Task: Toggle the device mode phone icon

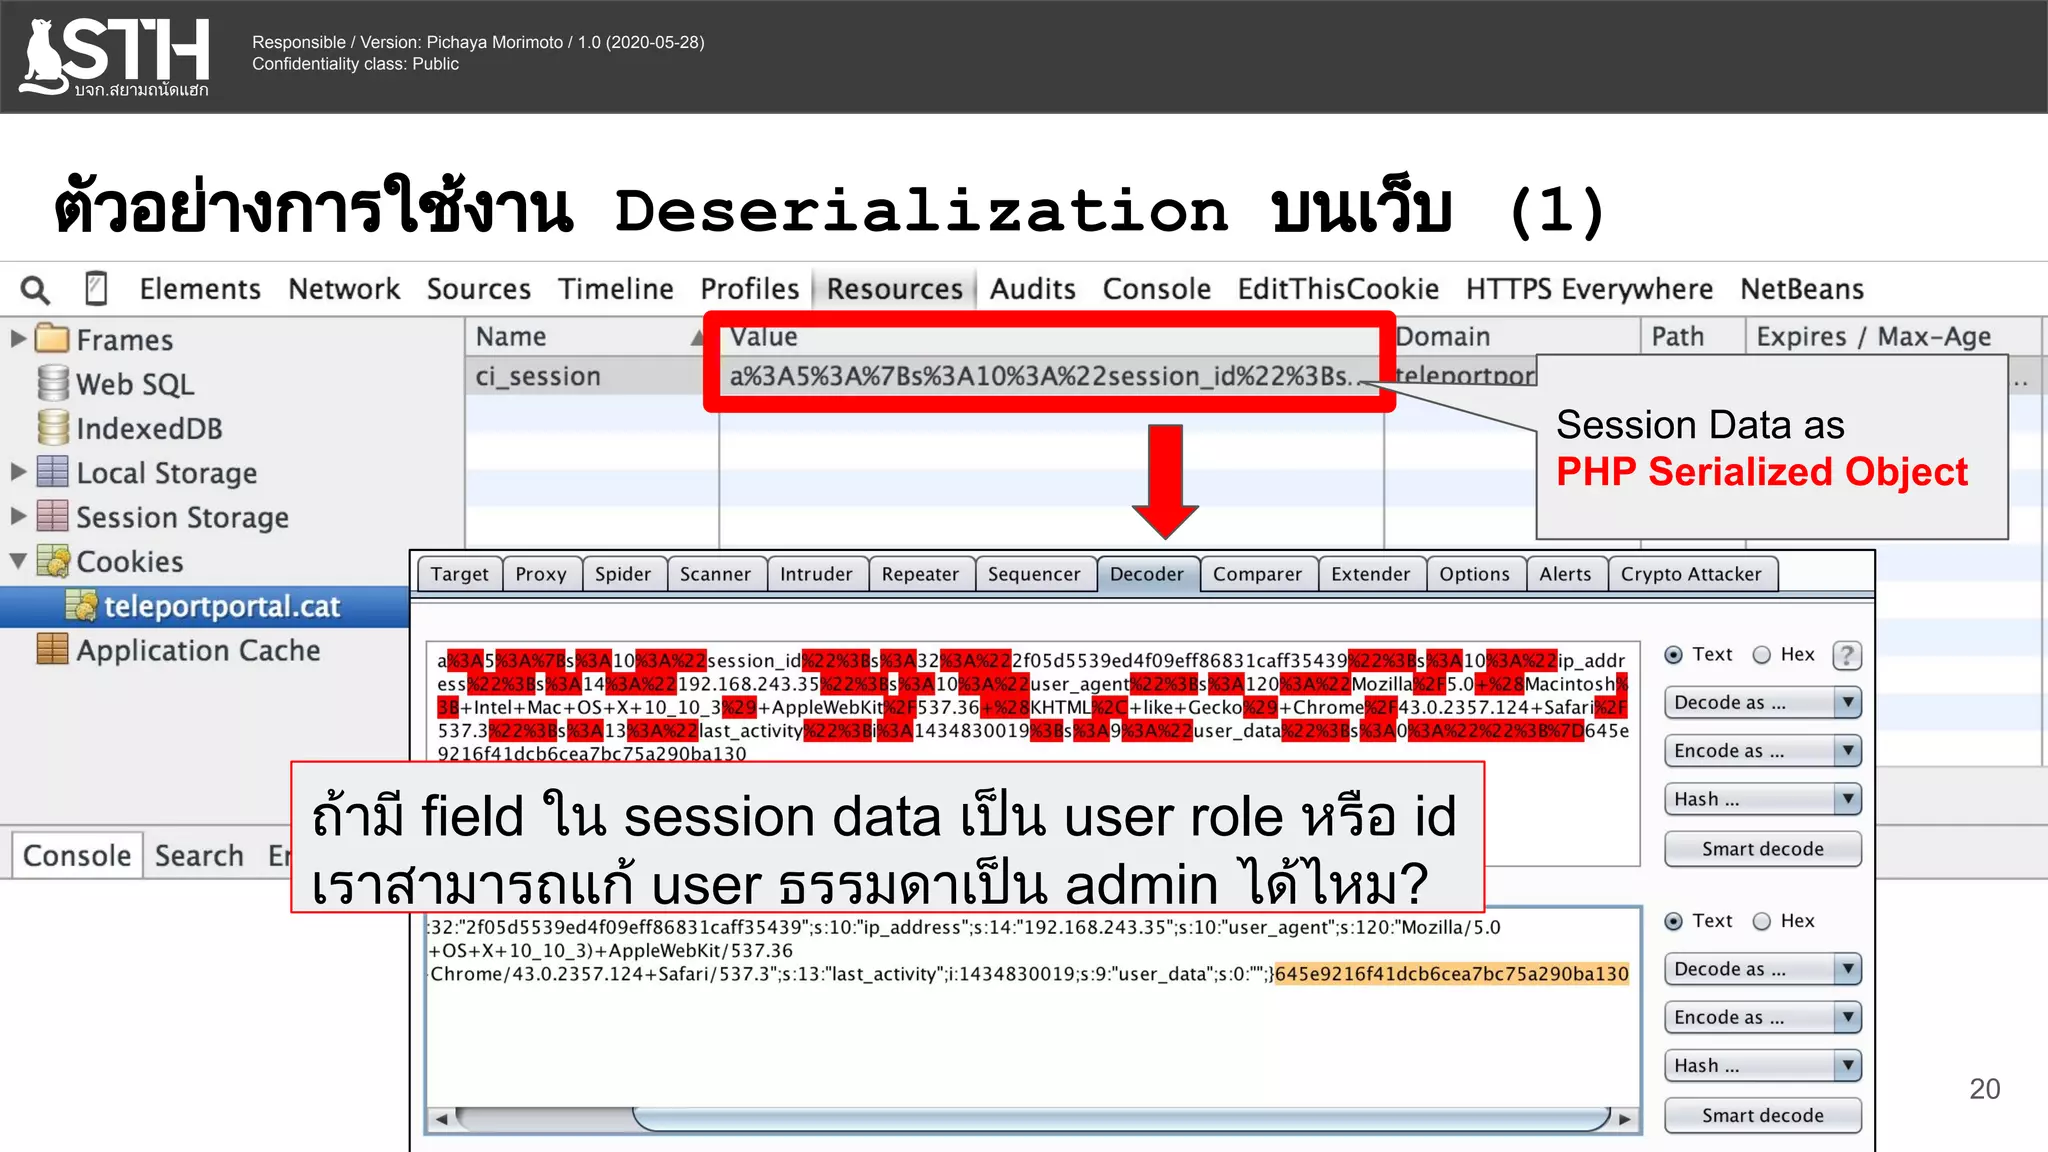Action: (x=96, y=289)
